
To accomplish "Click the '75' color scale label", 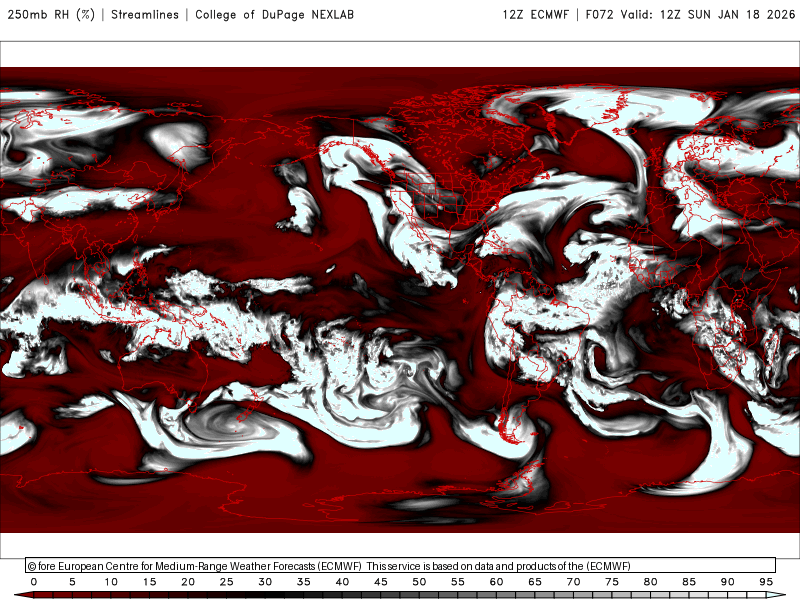I will [x=612, y=582].
